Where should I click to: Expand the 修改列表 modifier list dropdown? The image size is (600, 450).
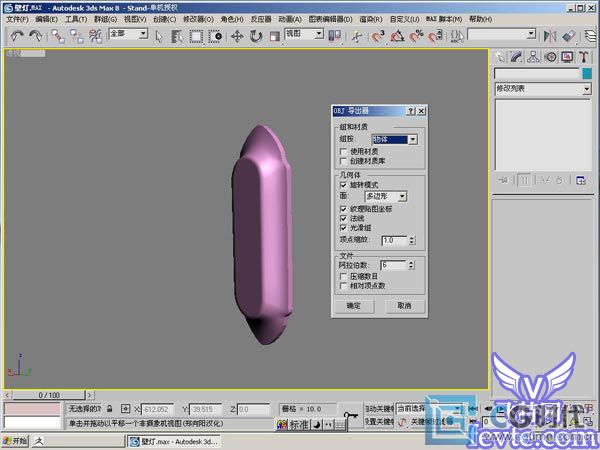point(543,89)
